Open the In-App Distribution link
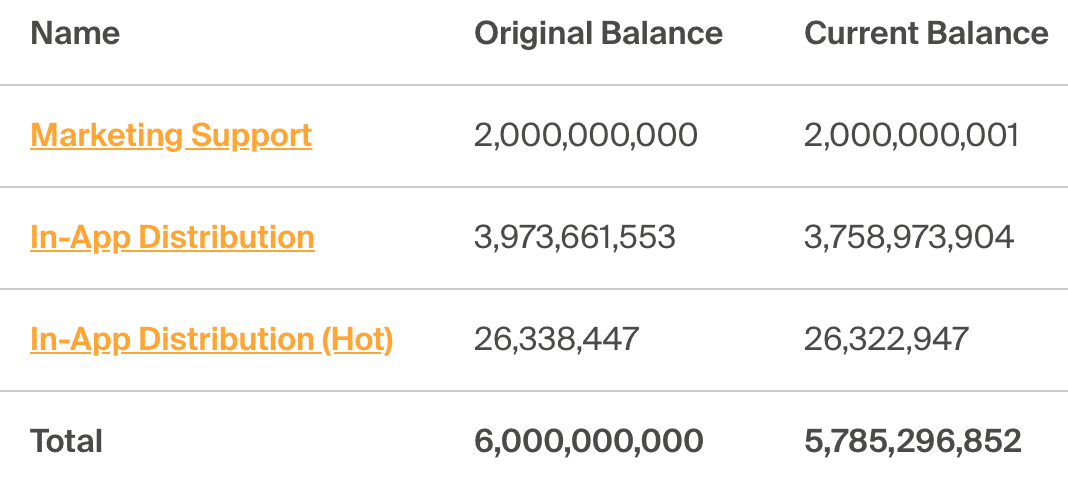The height and width of the screenshot is (480, 1068). click(172, 237)
